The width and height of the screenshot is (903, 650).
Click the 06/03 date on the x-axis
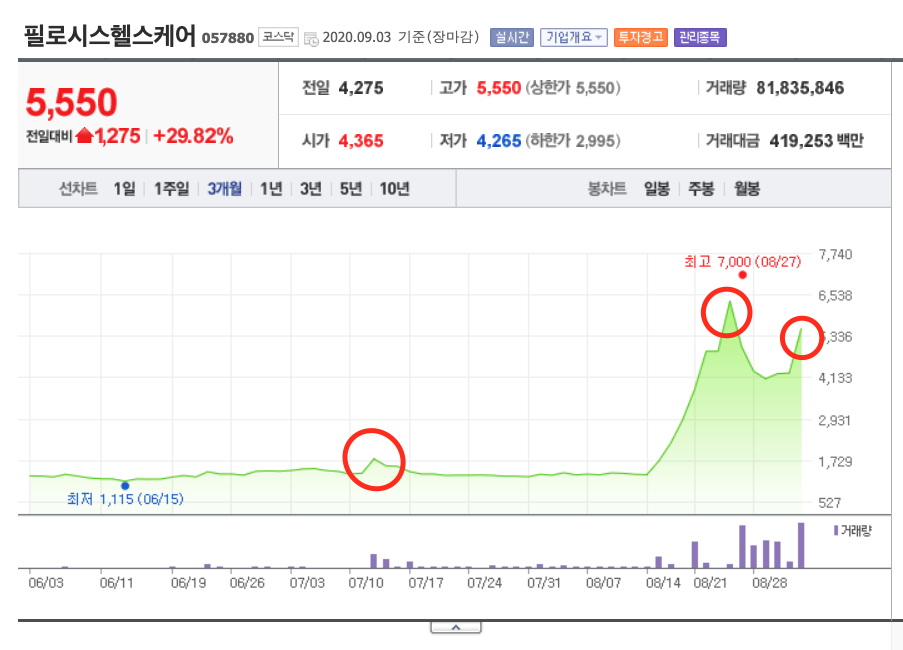[x=46, y=583]
